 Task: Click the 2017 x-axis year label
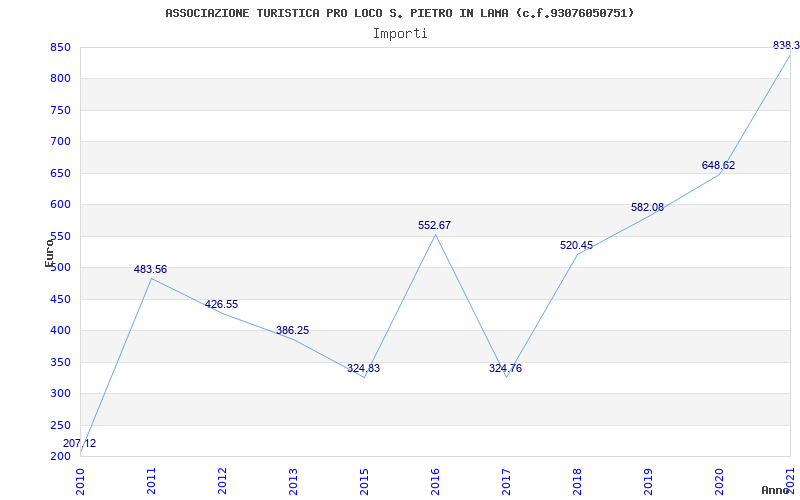506,481
